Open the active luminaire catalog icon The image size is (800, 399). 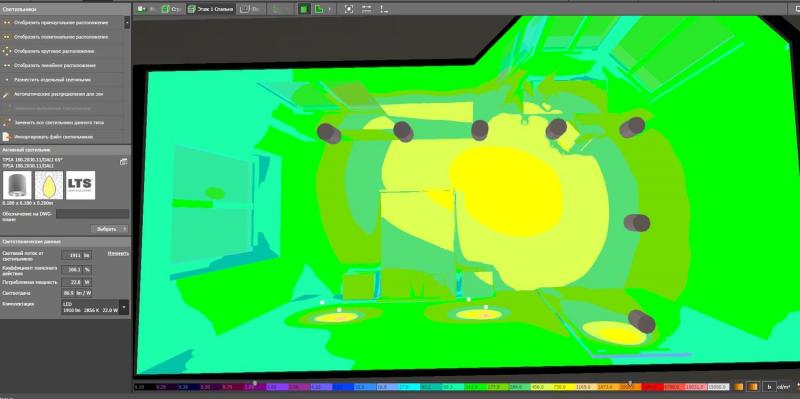click(x=123, y=162)
